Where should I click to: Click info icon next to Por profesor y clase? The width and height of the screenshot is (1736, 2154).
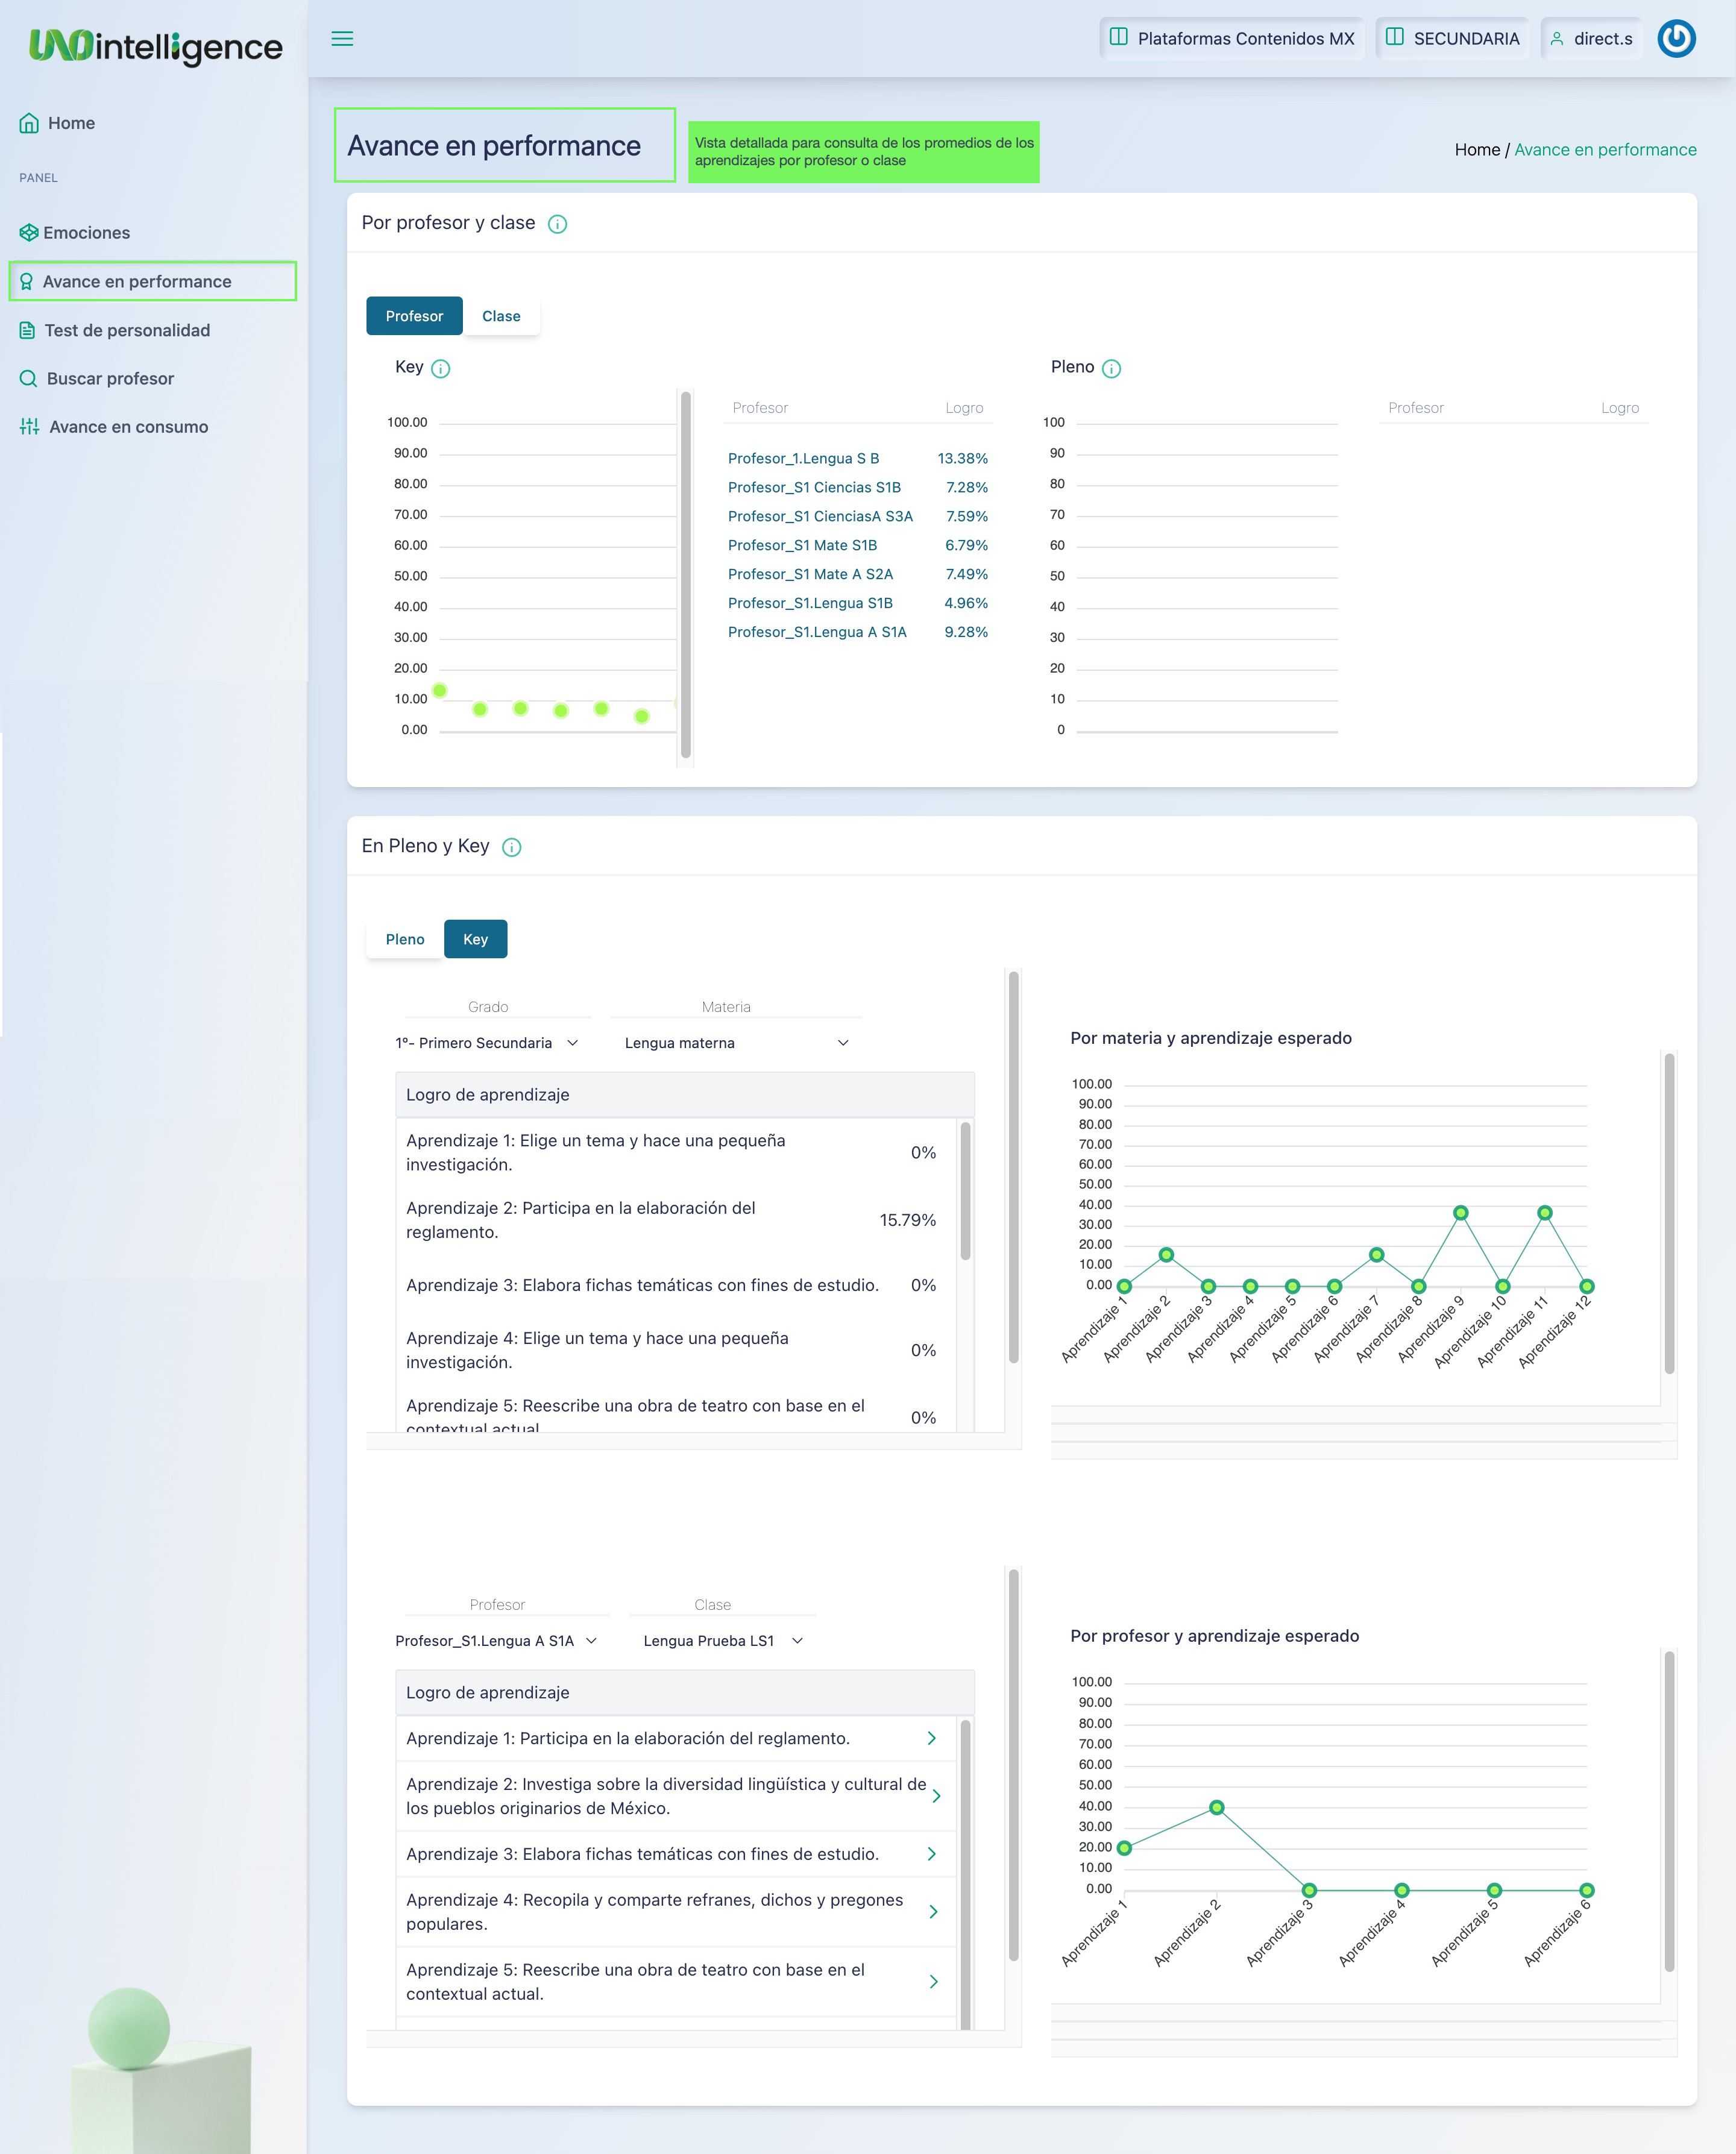558,224
